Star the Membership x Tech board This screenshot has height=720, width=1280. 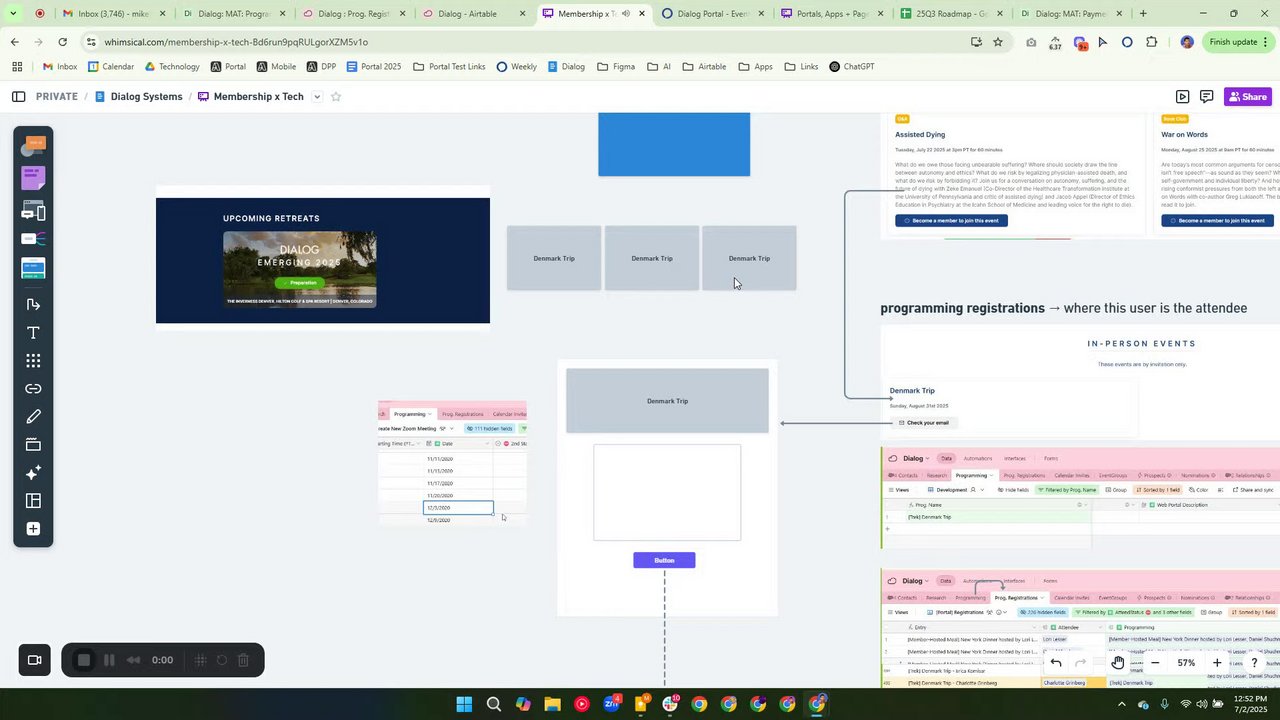(x=336, y=97)
